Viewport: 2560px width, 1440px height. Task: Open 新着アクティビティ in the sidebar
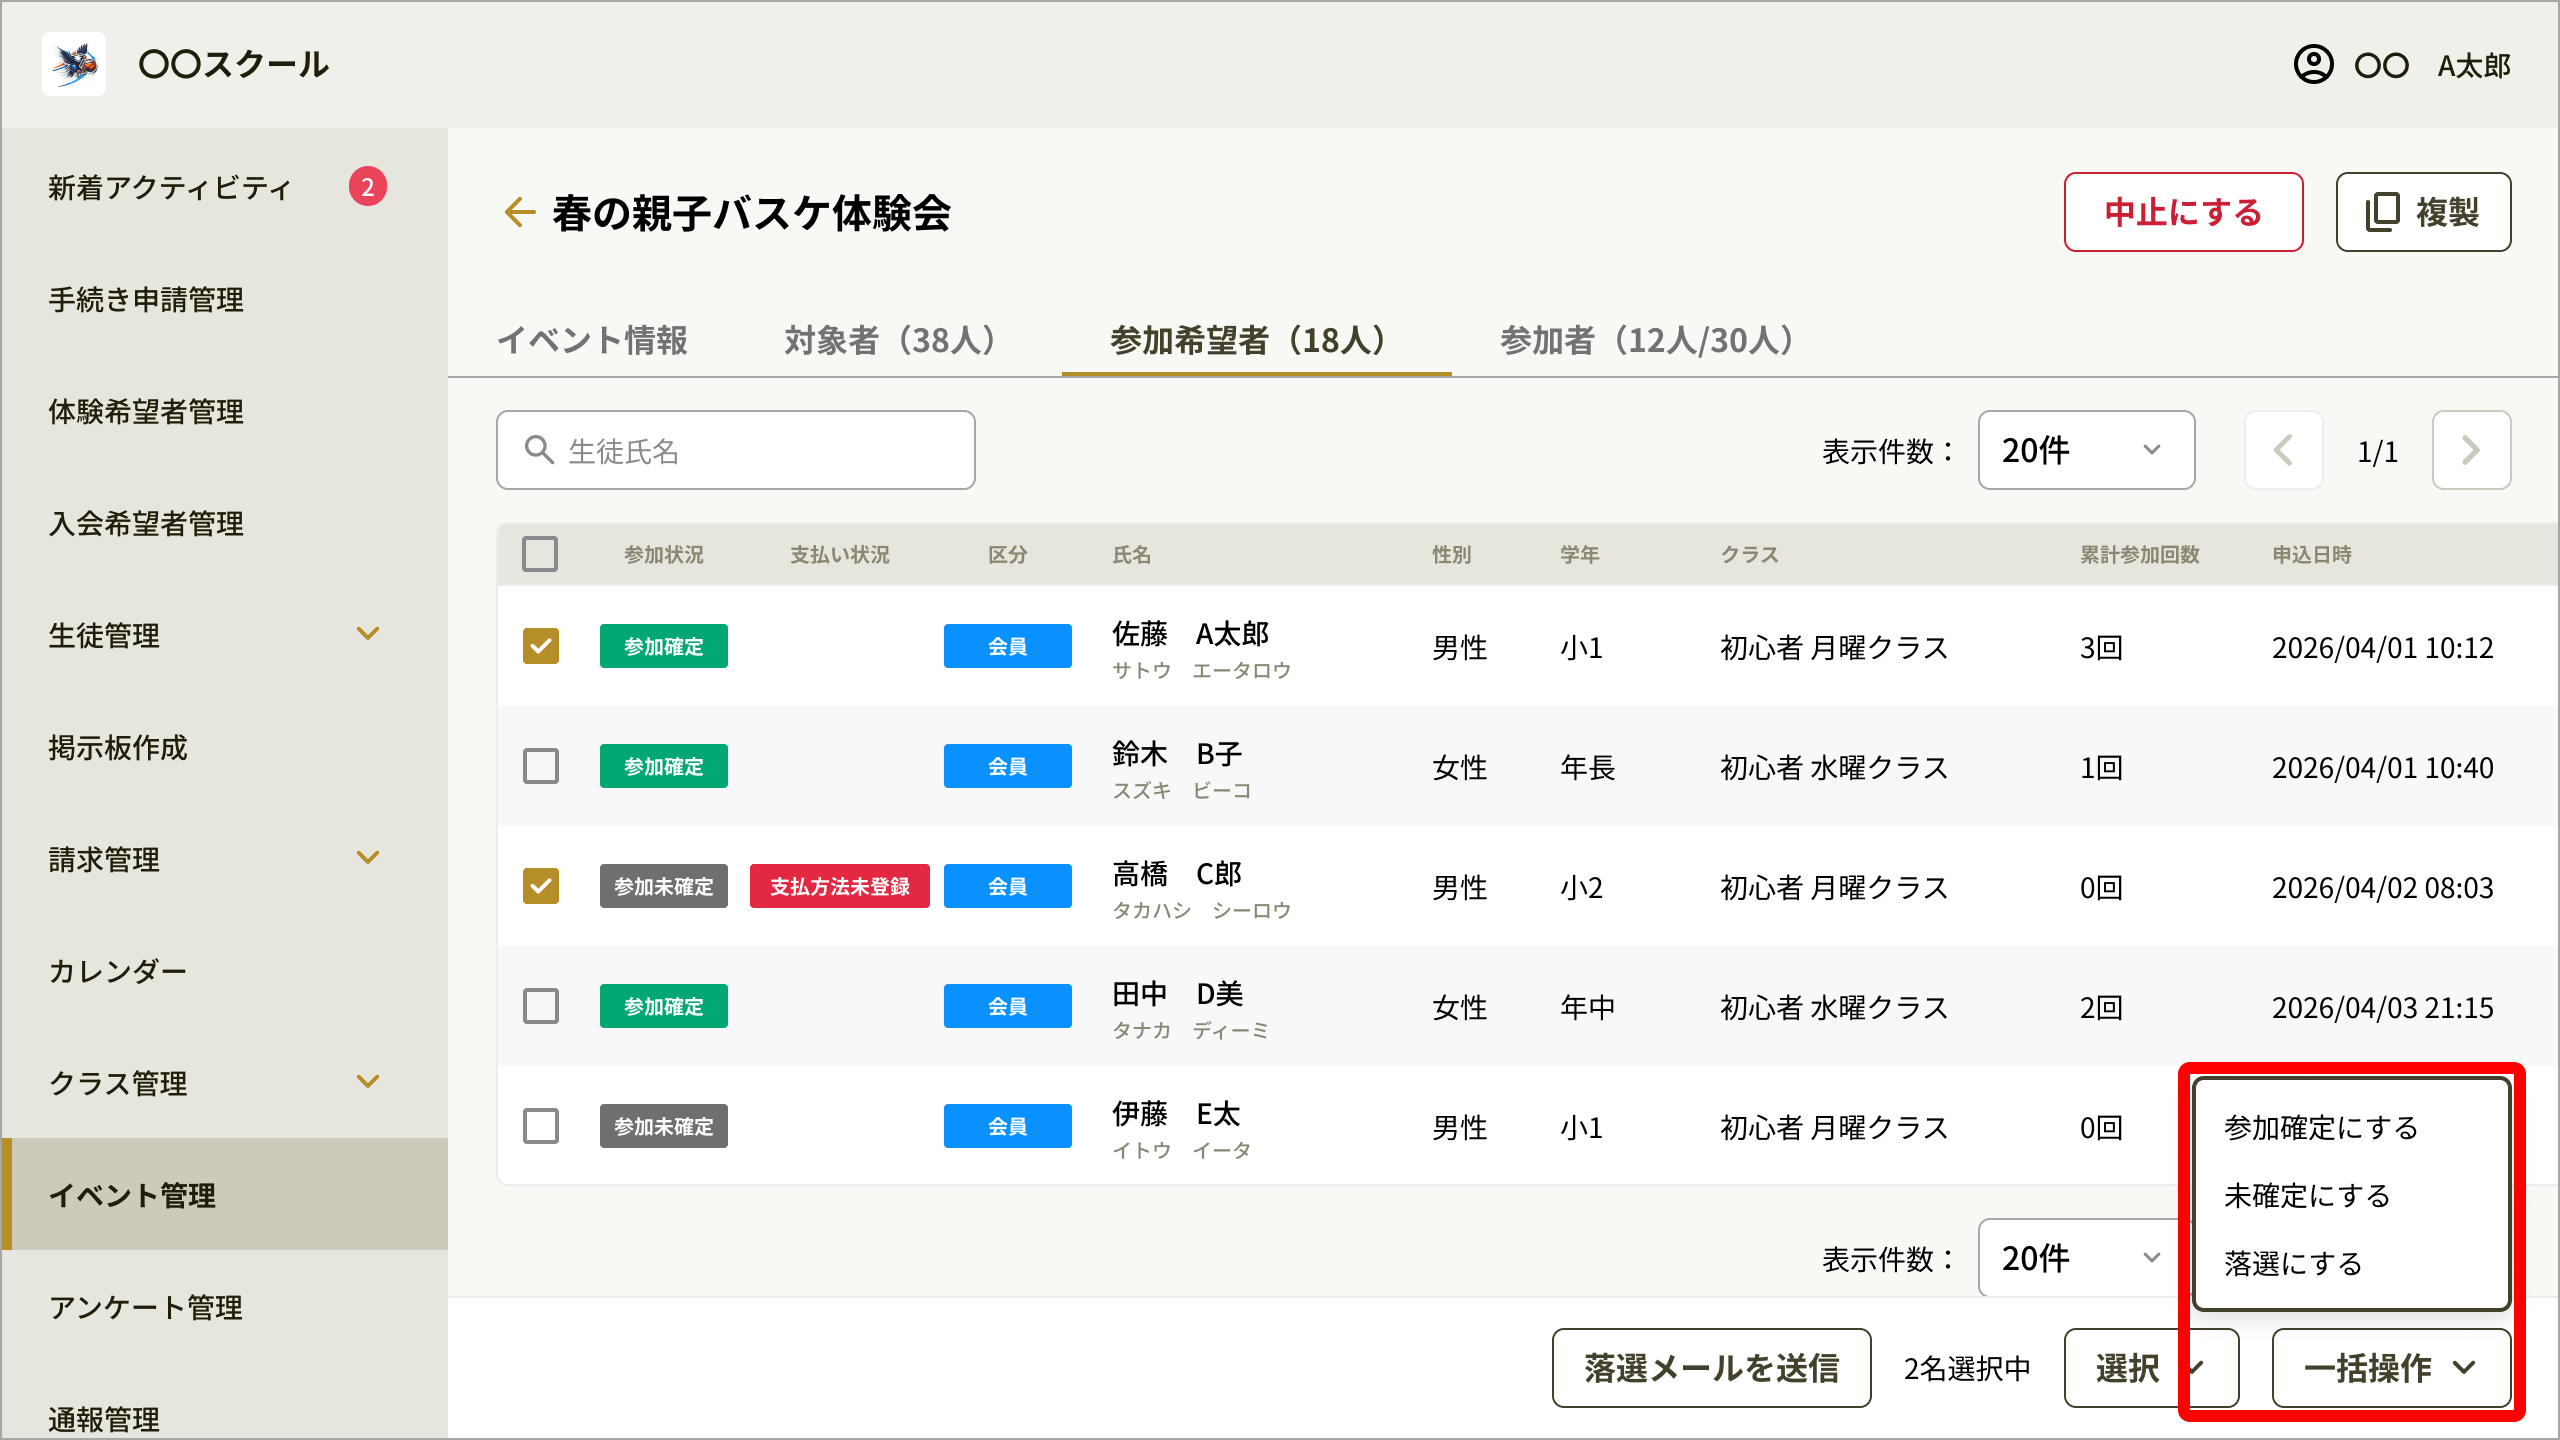click(x=170, y=188)
